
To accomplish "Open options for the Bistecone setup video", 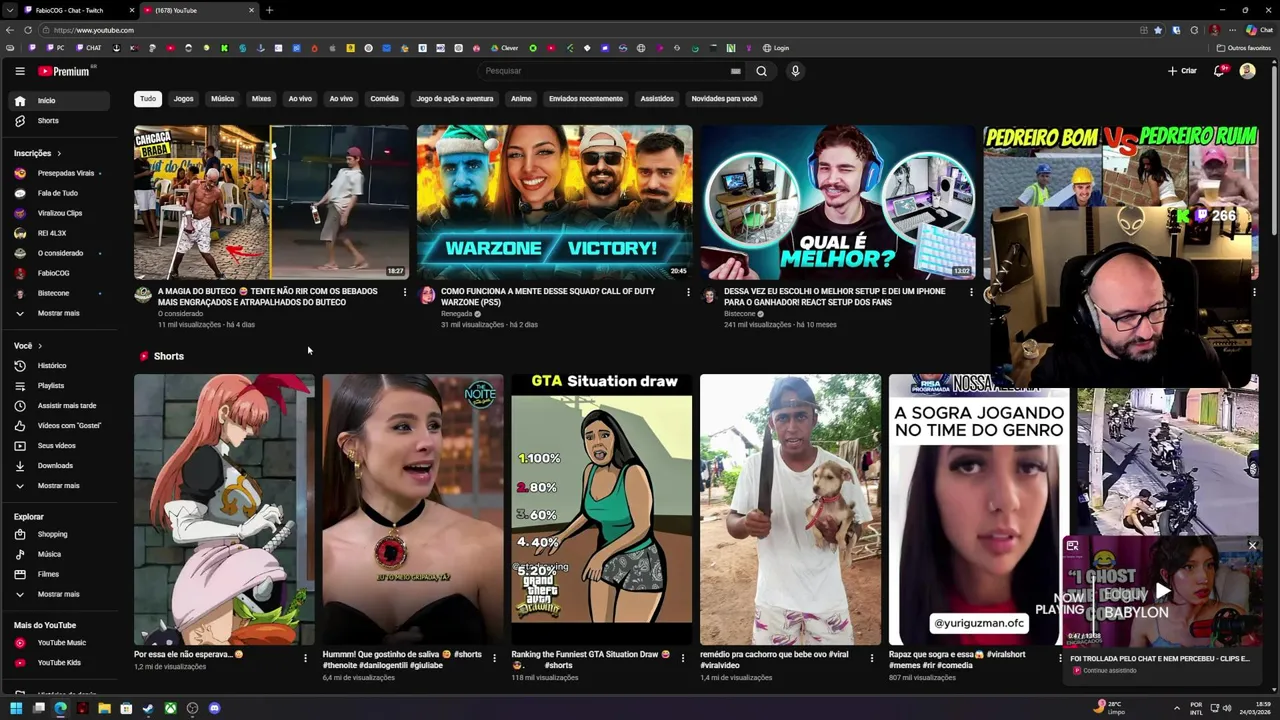I will pyautogui.click(x=971, y=292).
